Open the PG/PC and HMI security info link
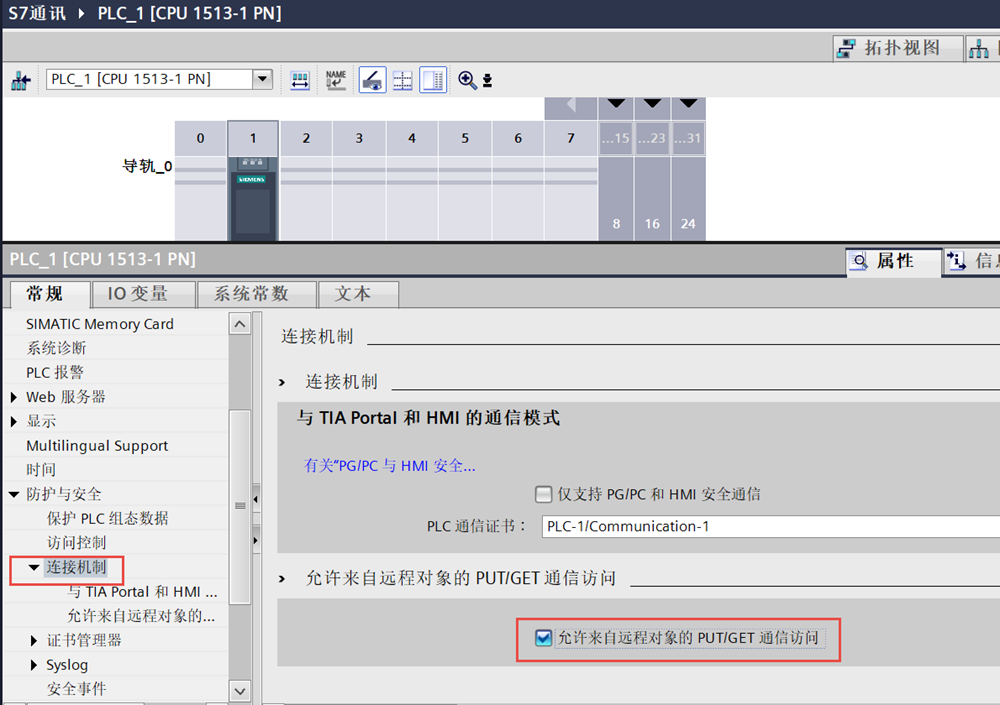This screenshot has width=1000, height=705. coord(389,465)
